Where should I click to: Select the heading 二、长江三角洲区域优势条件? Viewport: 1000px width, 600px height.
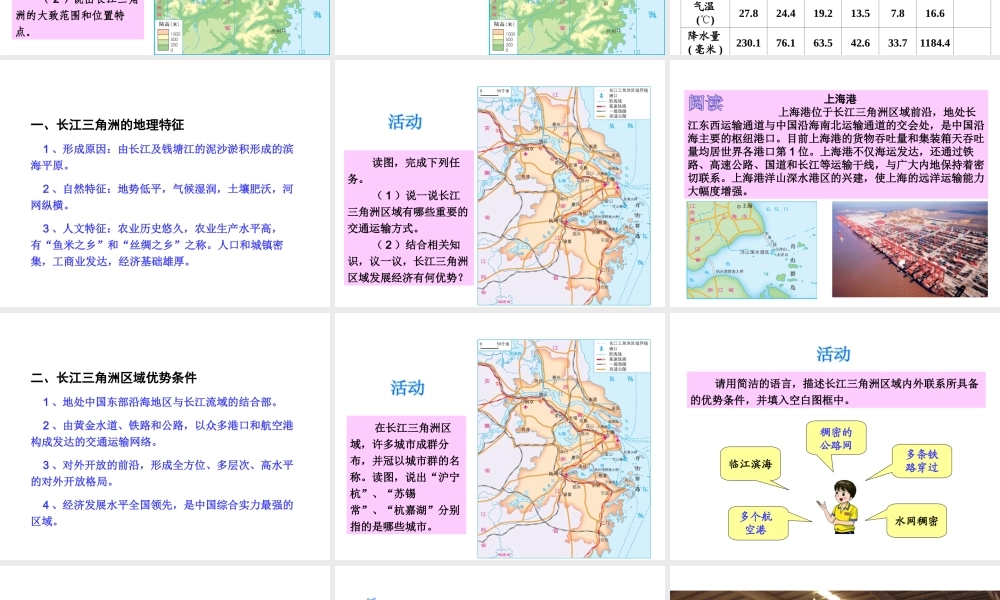tap(114, 377)
